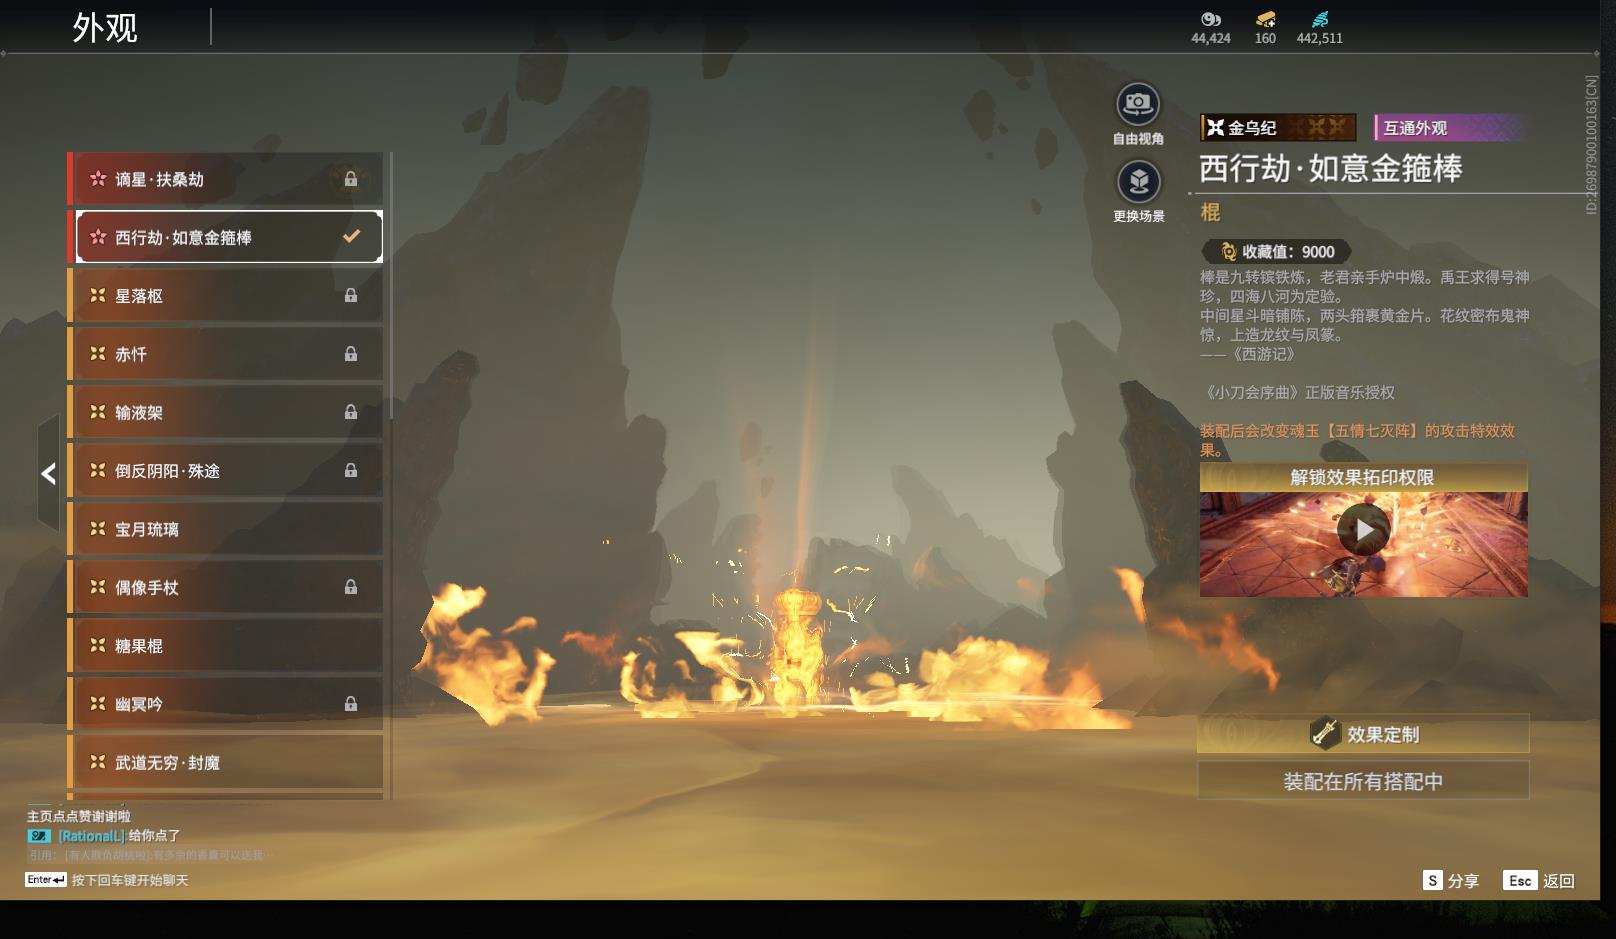The width and height of the screenshot is (1616, 939).
Task: Click the 442,511 blue currency icon
Action: [1320, 19]
